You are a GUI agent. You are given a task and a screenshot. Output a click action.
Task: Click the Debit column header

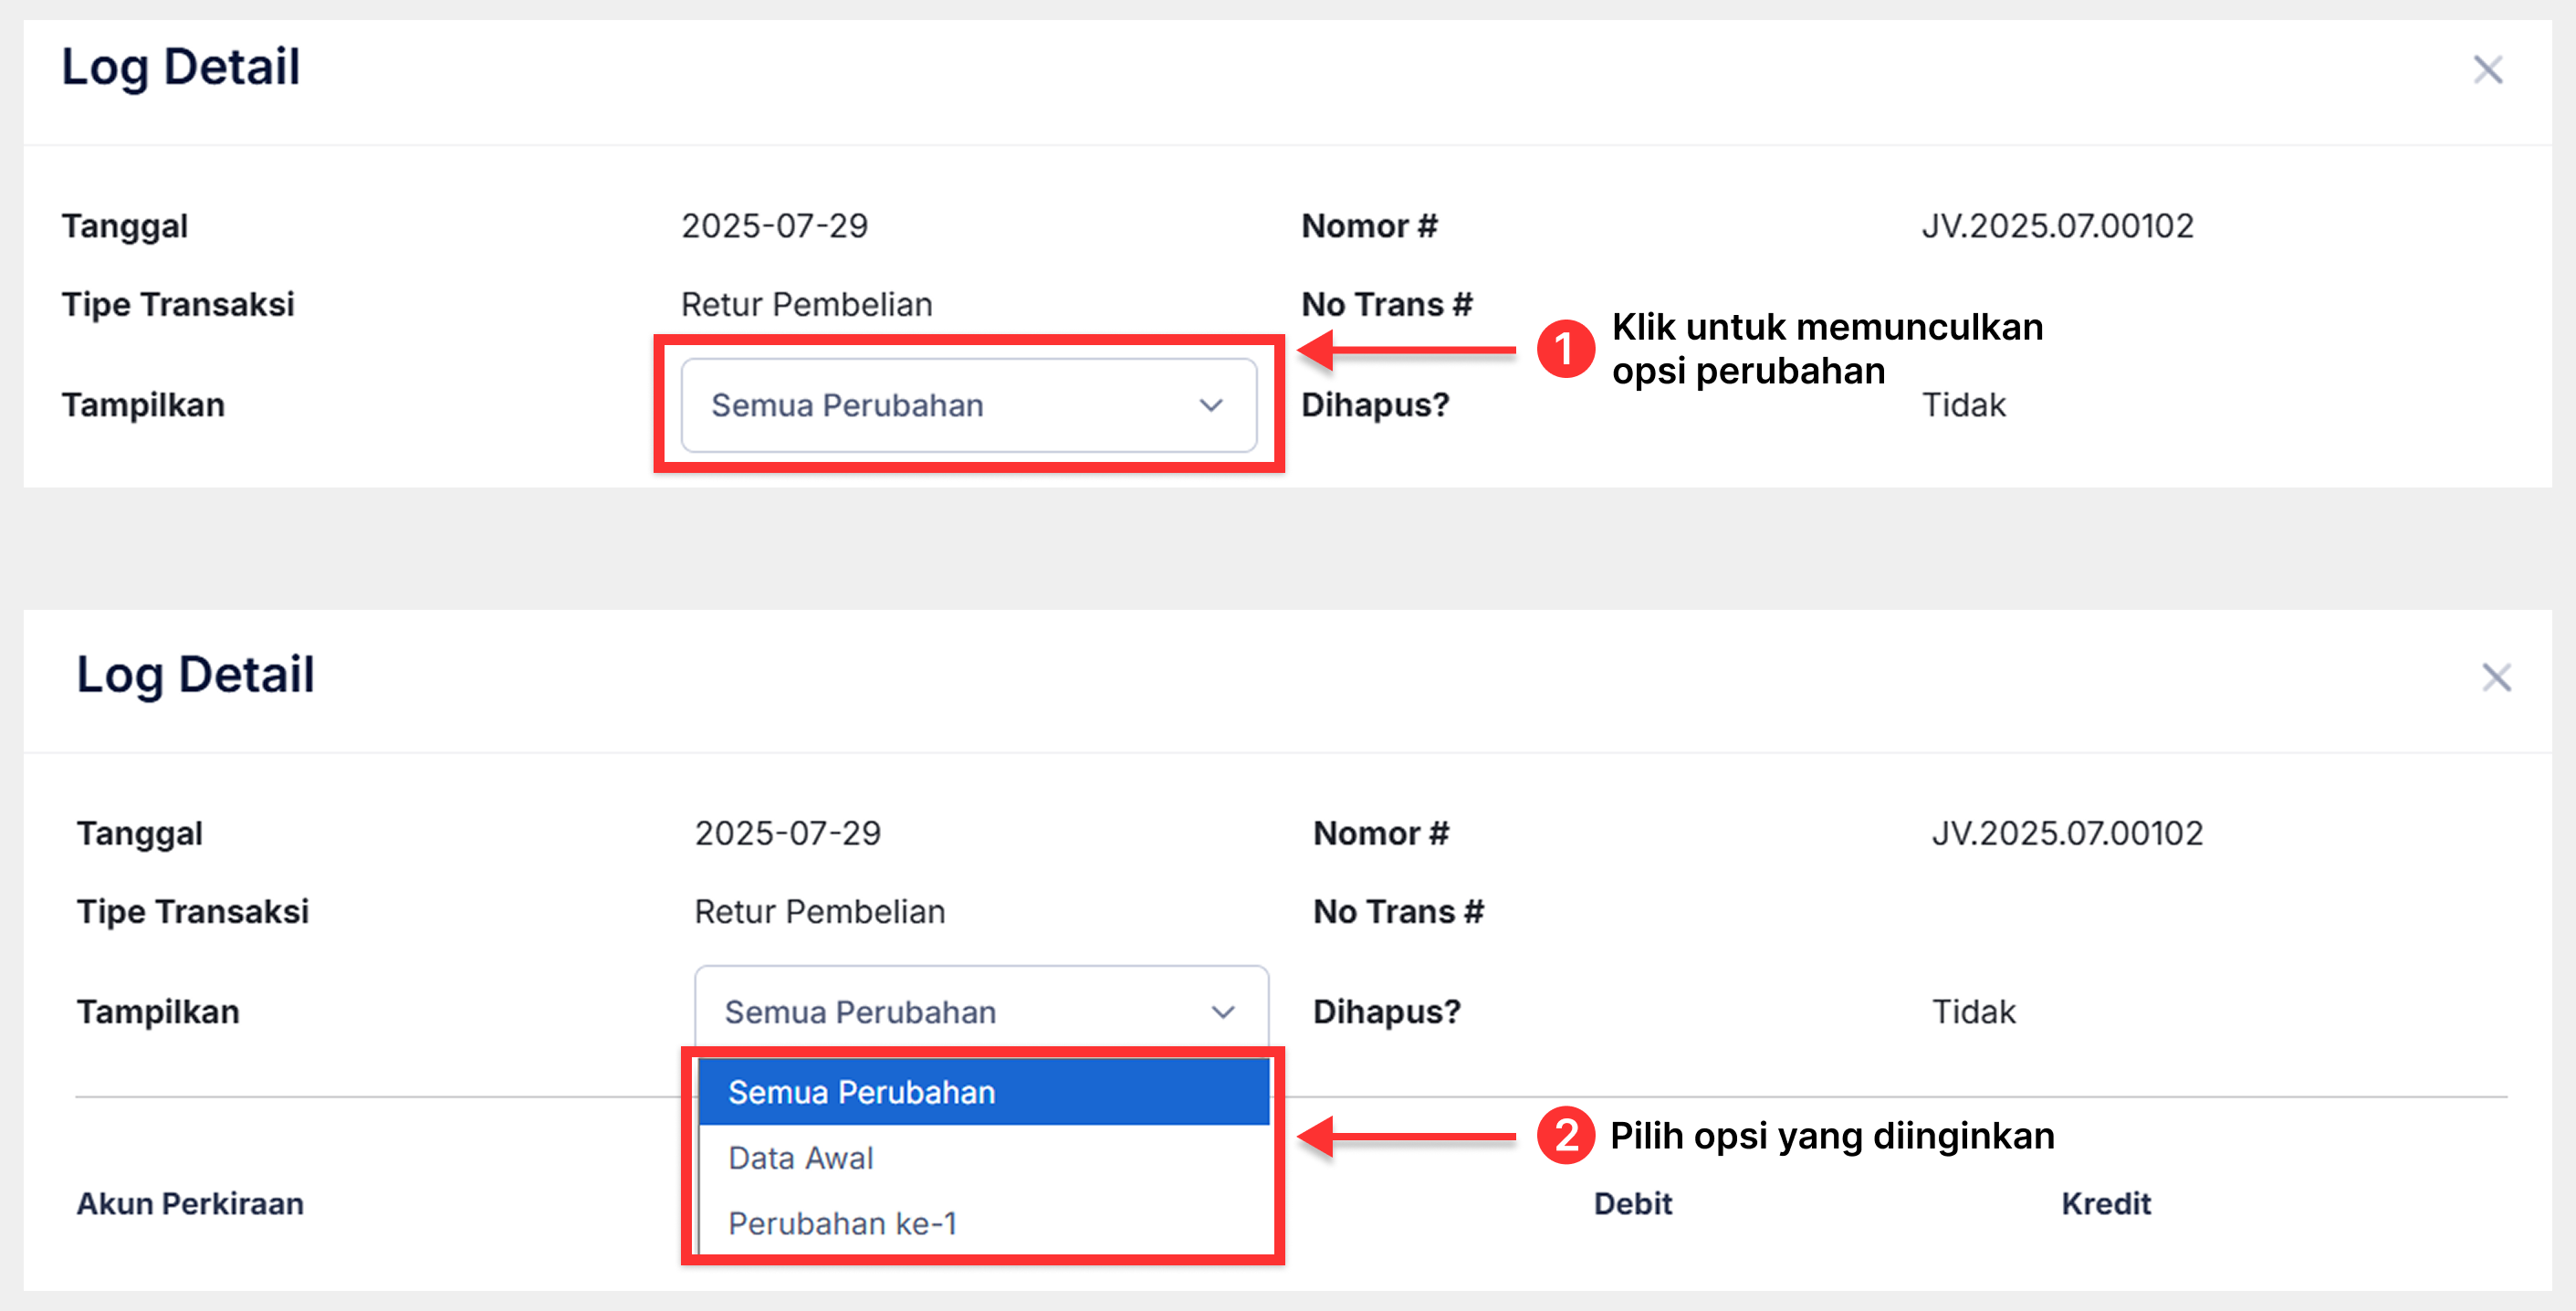click(1632, 1203)
